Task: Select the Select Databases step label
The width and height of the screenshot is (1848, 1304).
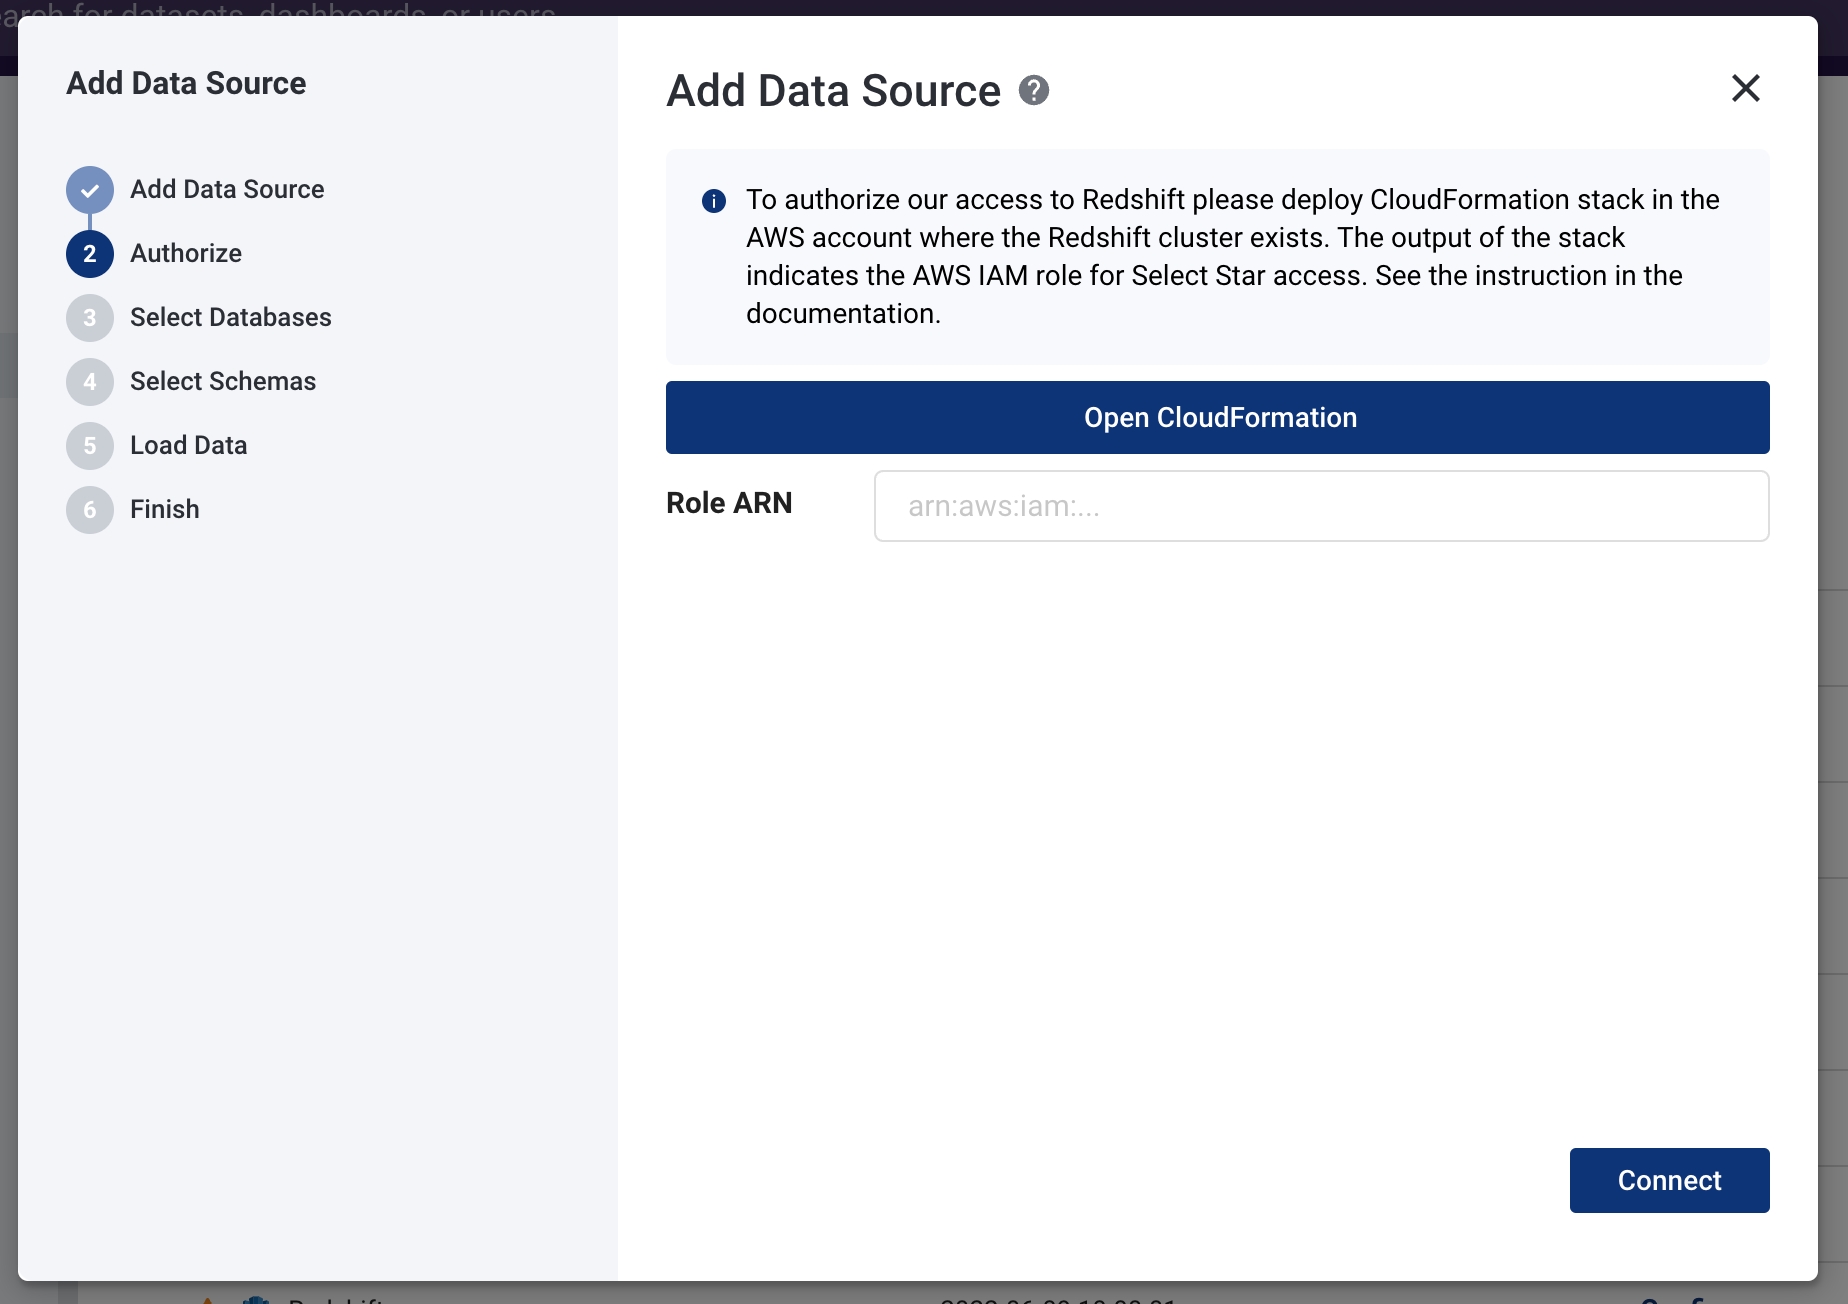Action: coord(231,317)
